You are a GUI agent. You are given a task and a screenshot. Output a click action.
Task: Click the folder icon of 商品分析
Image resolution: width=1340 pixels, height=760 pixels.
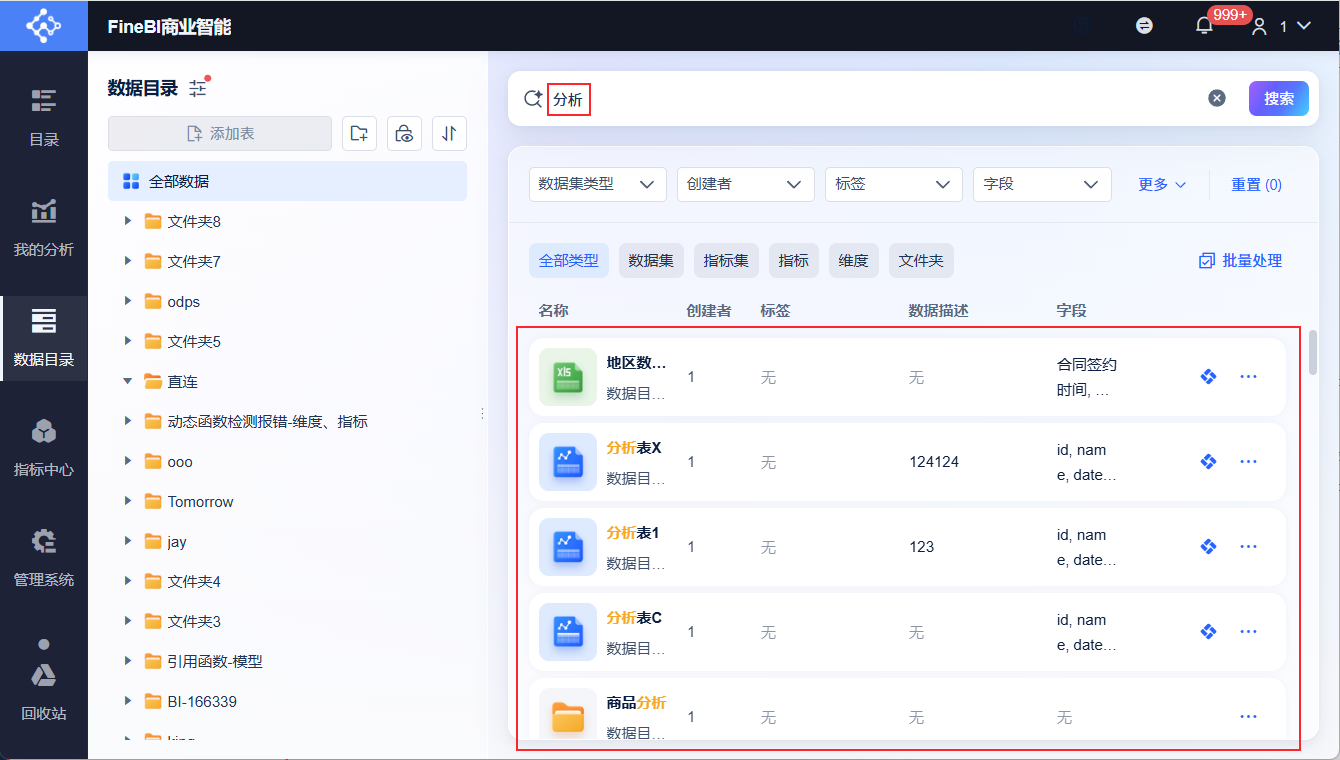point(568,716)
